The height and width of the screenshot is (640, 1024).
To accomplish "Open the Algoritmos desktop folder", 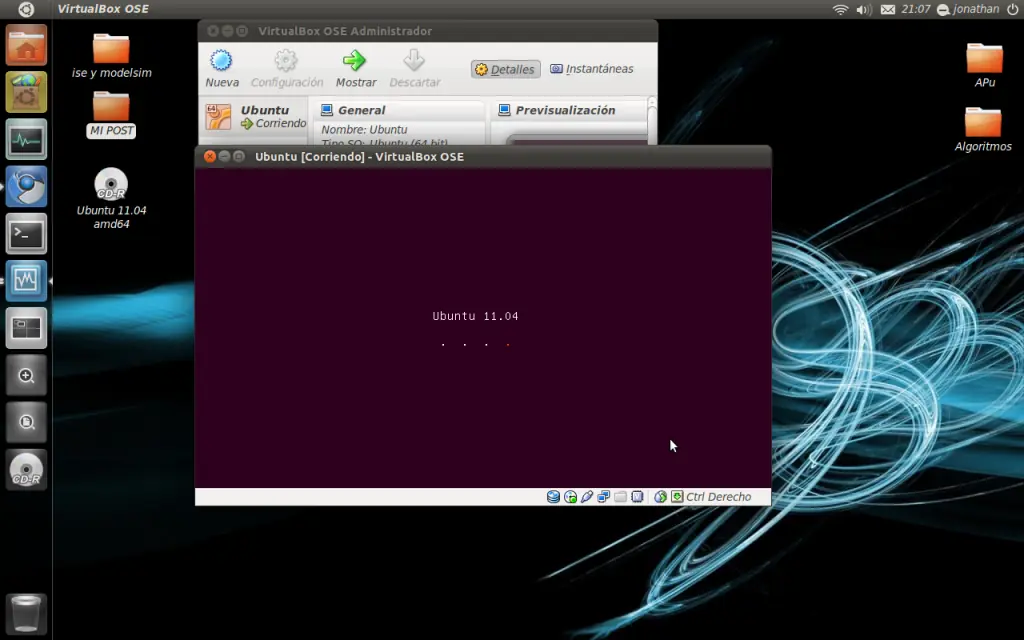I will tap(983, 129).
